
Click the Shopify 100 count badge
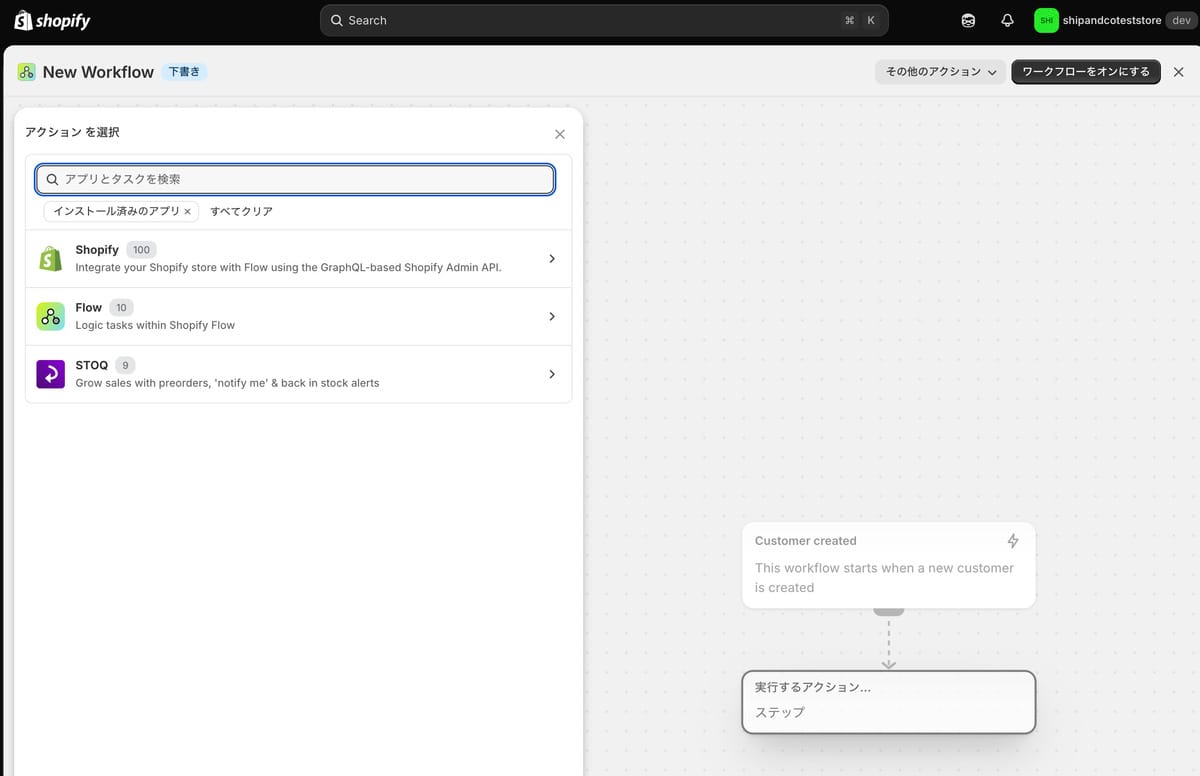click(141, 250)
